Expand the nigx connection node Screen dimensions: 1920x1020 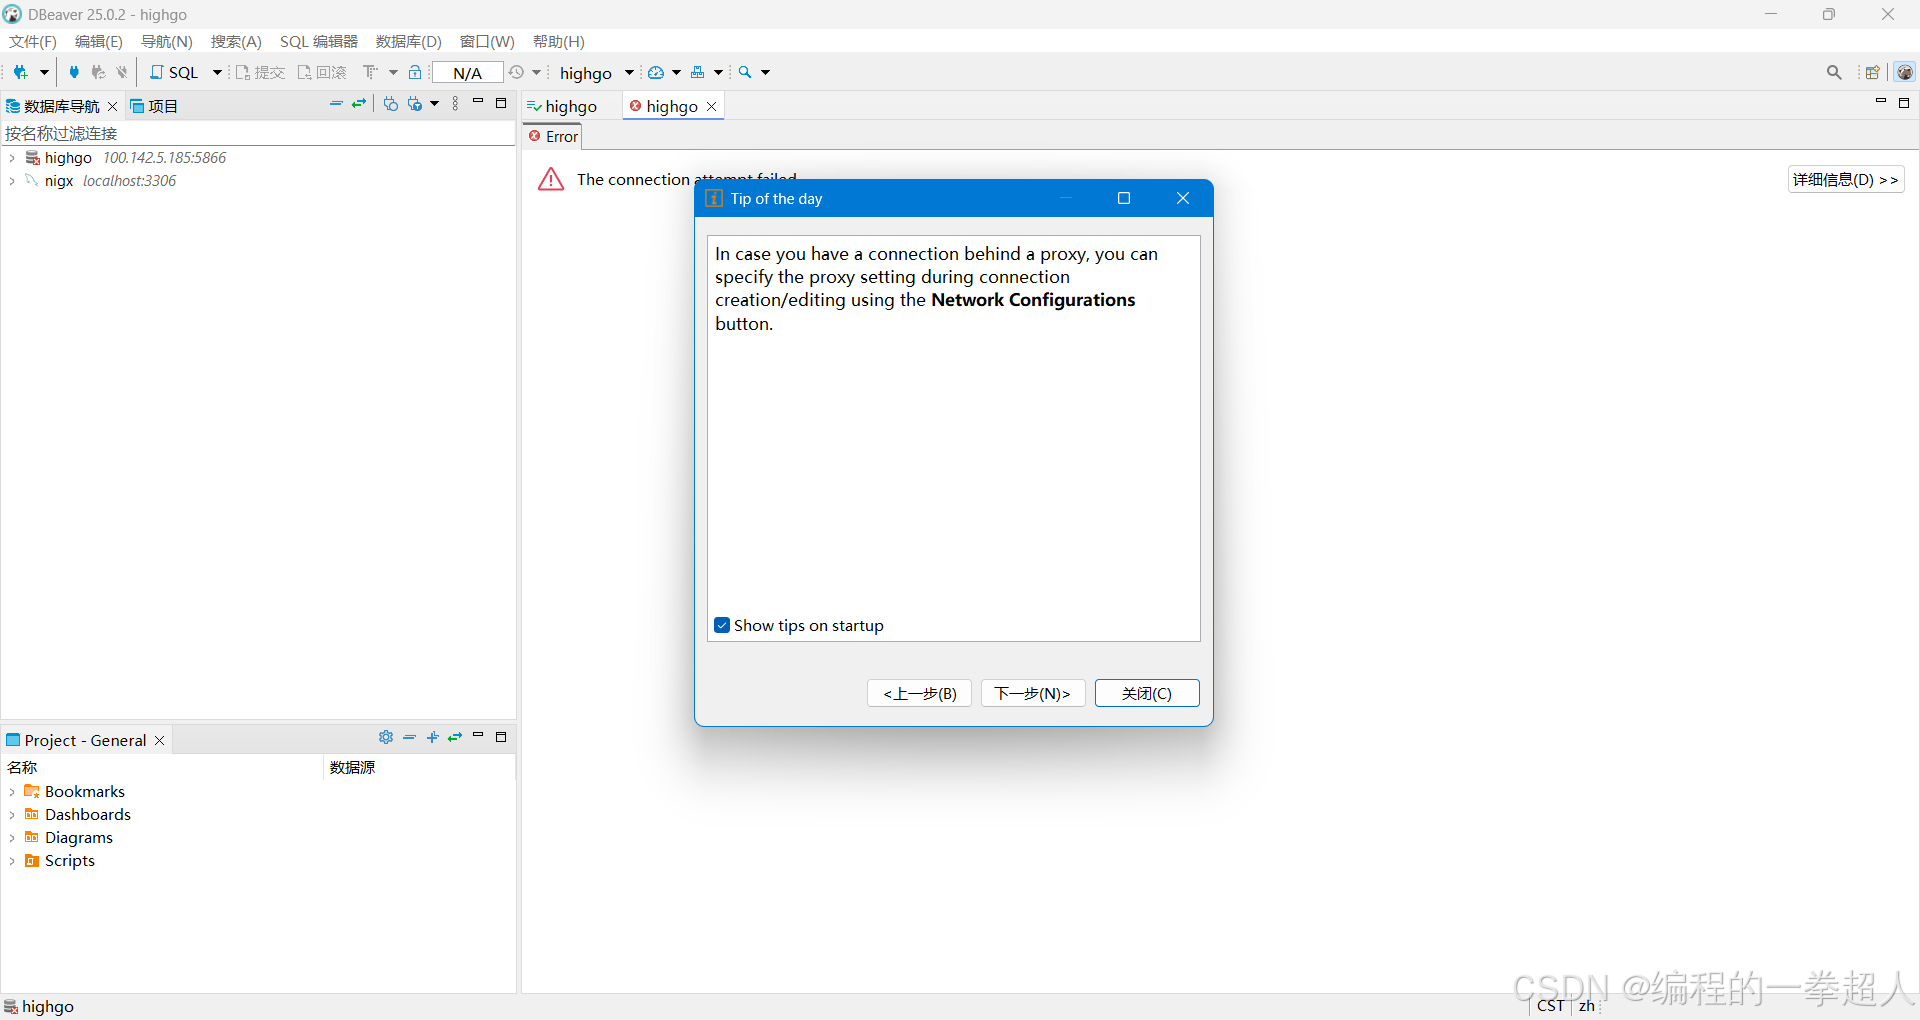[11, 181]
